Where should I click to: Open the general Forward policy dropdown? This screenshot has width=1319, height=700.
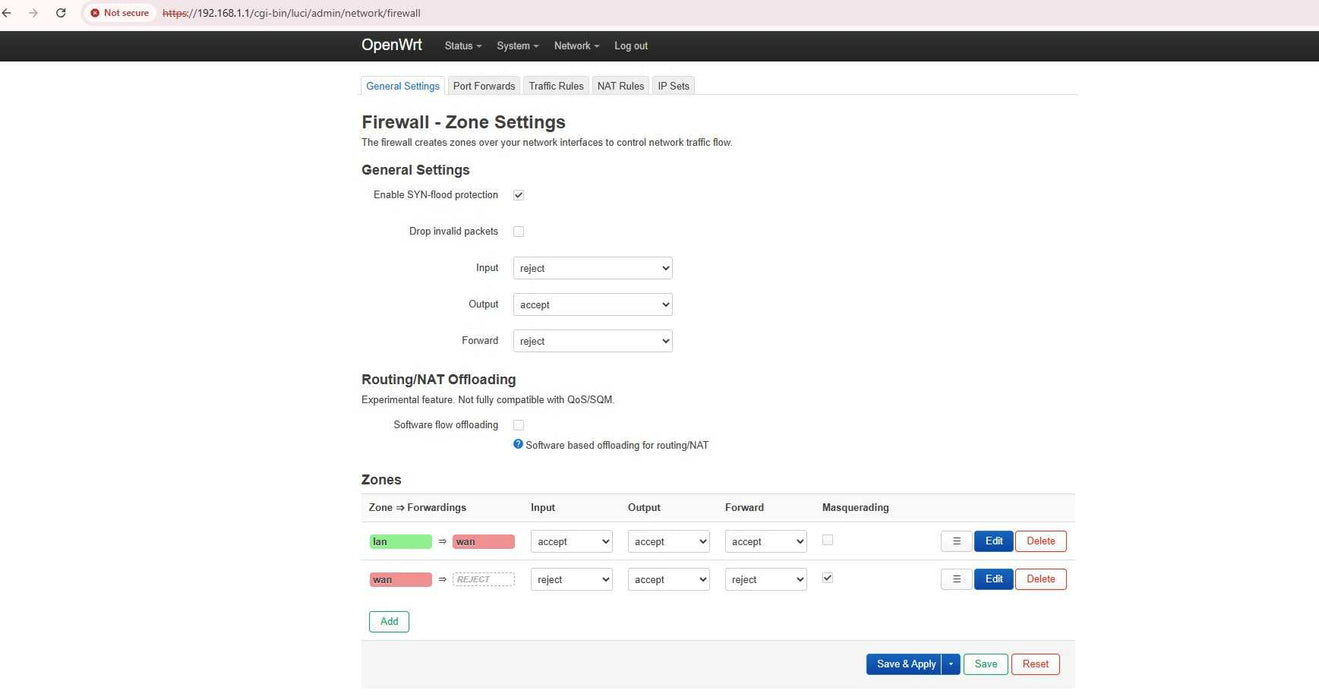[593, 341]
